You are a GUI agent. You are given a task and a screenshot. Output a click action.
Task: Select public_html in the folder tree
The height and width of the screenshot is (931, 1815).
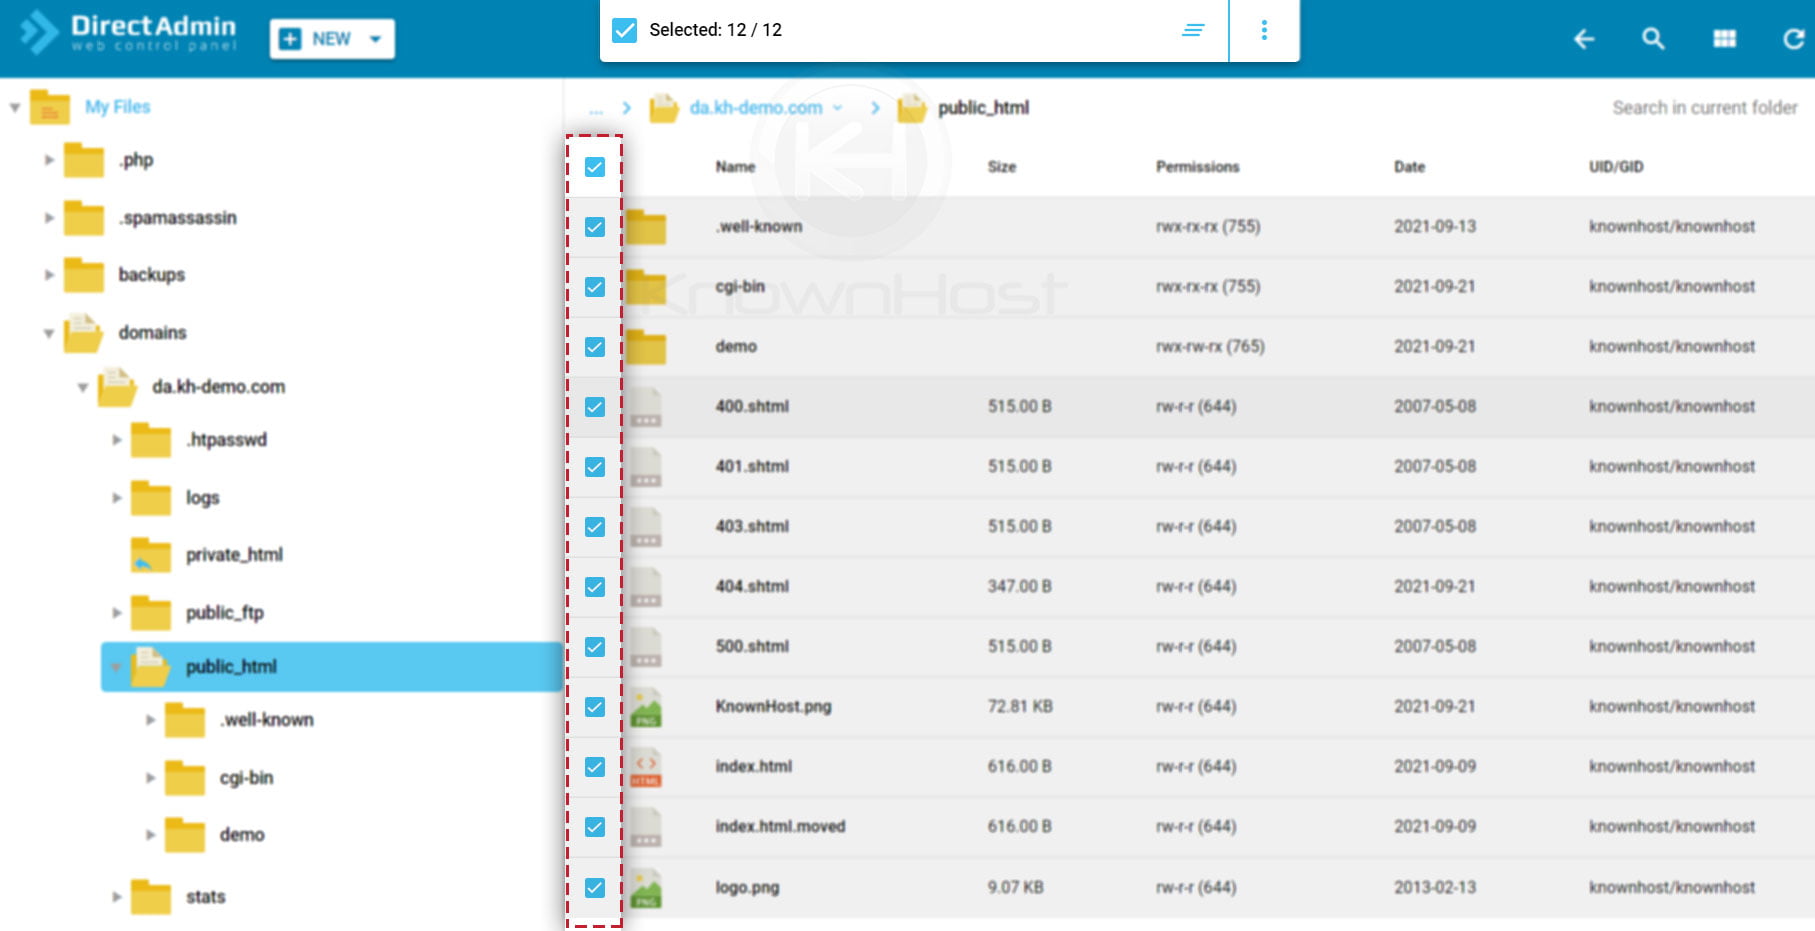click(x=232, y=666)
